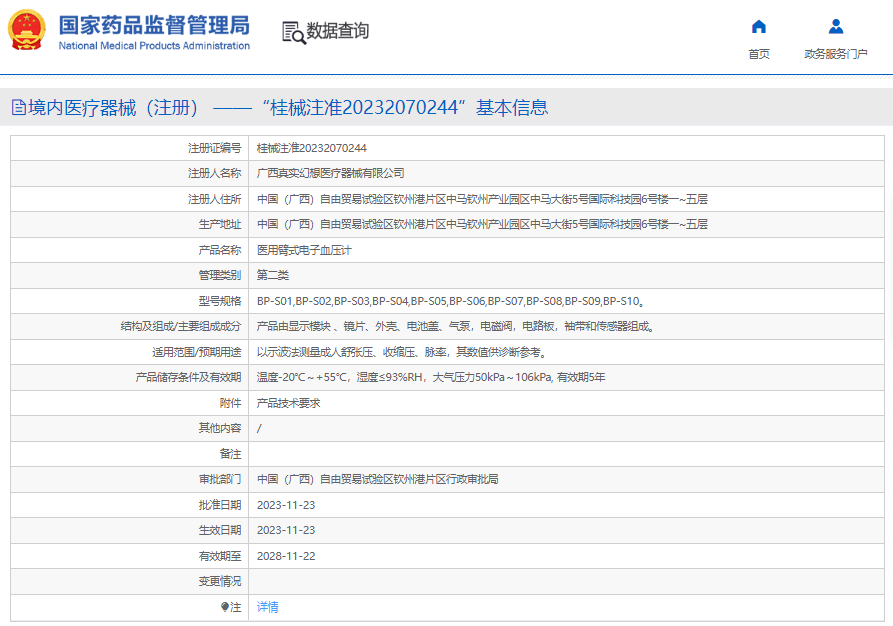Select registration number 桂械注准20232070244 value

click(x=312, y=148)
